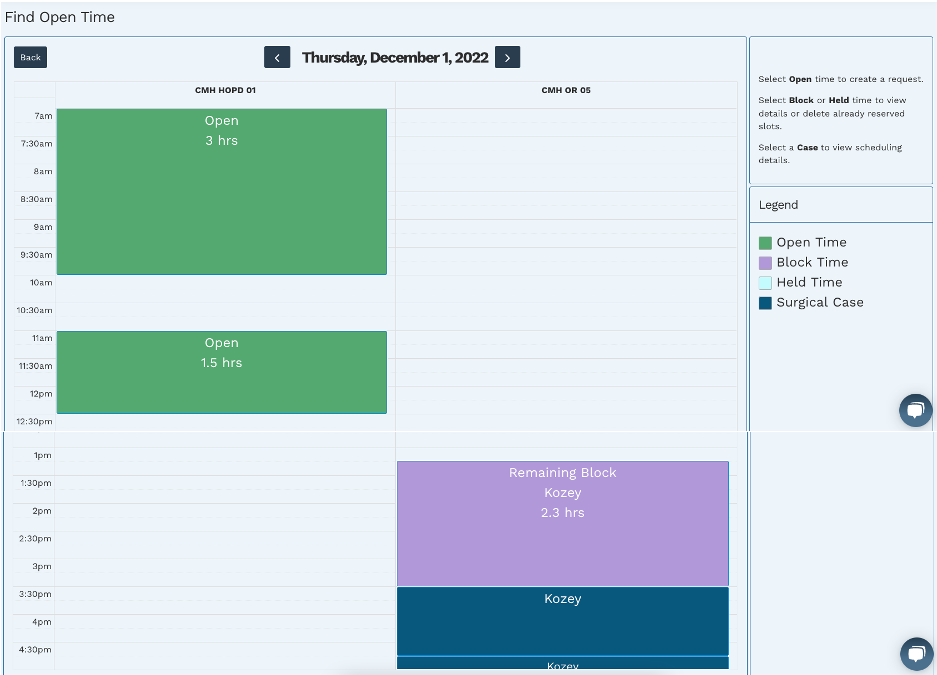The height and width of the screenshot is (675, 937).
Task: Click the Find Open Time page title
Action: coord(60,17)
